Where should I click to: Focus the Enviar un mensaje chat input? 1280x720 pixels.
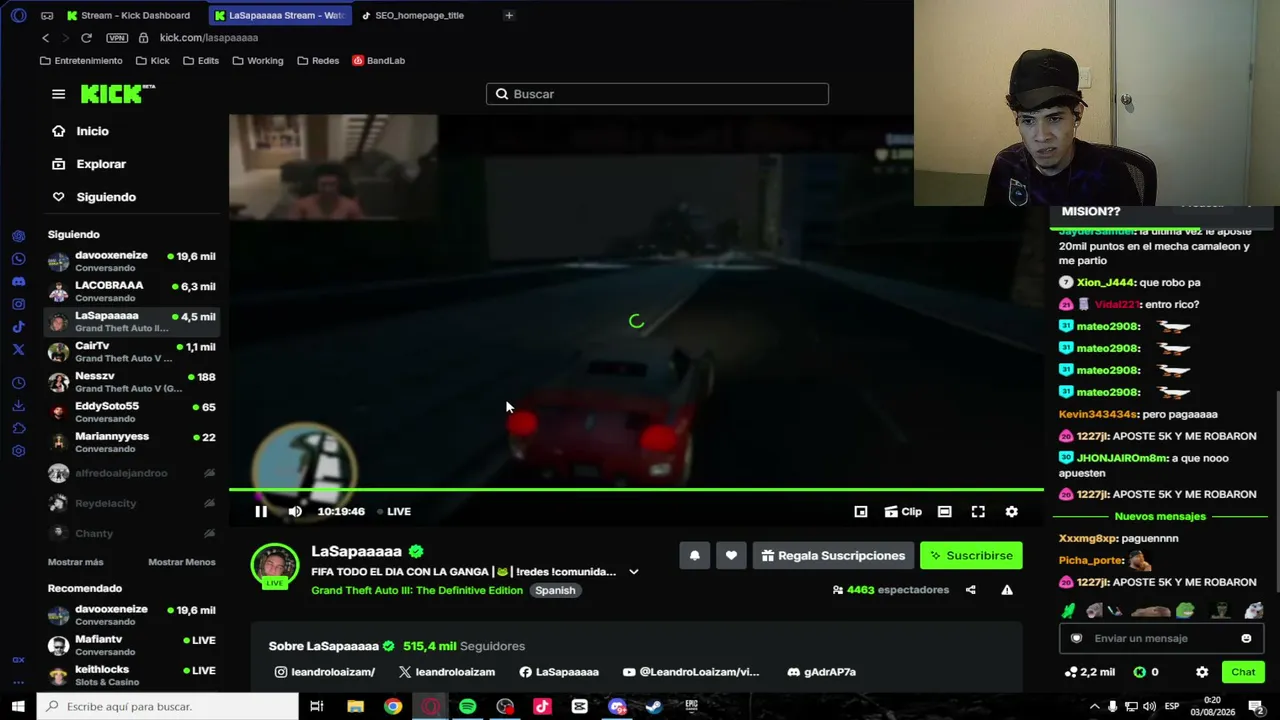[x=1161, y=638]
